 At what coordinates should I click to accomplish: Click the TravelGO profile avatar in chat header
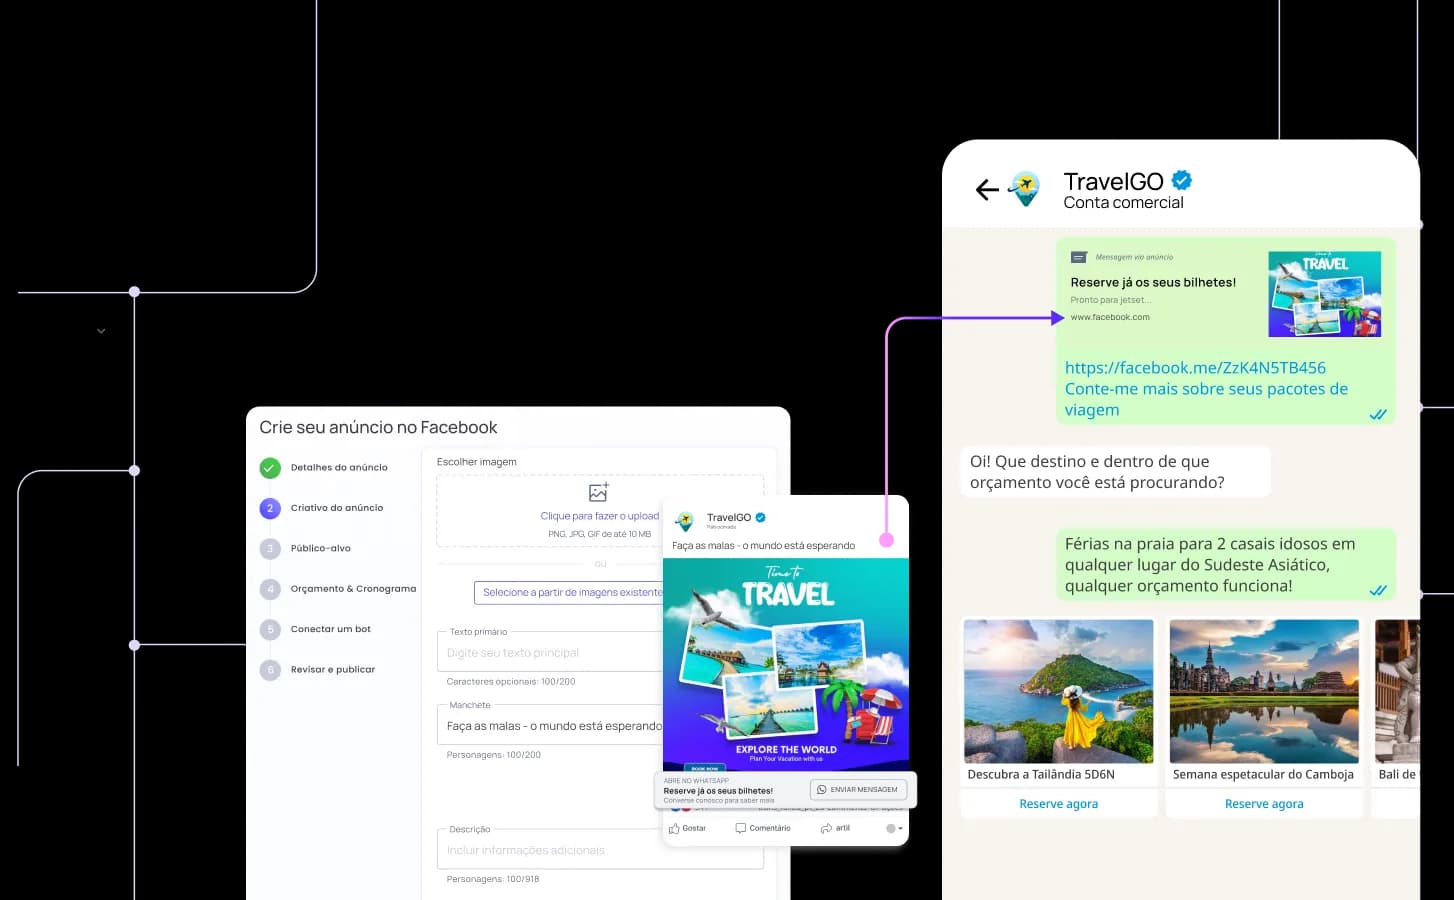pos(1024,189)
